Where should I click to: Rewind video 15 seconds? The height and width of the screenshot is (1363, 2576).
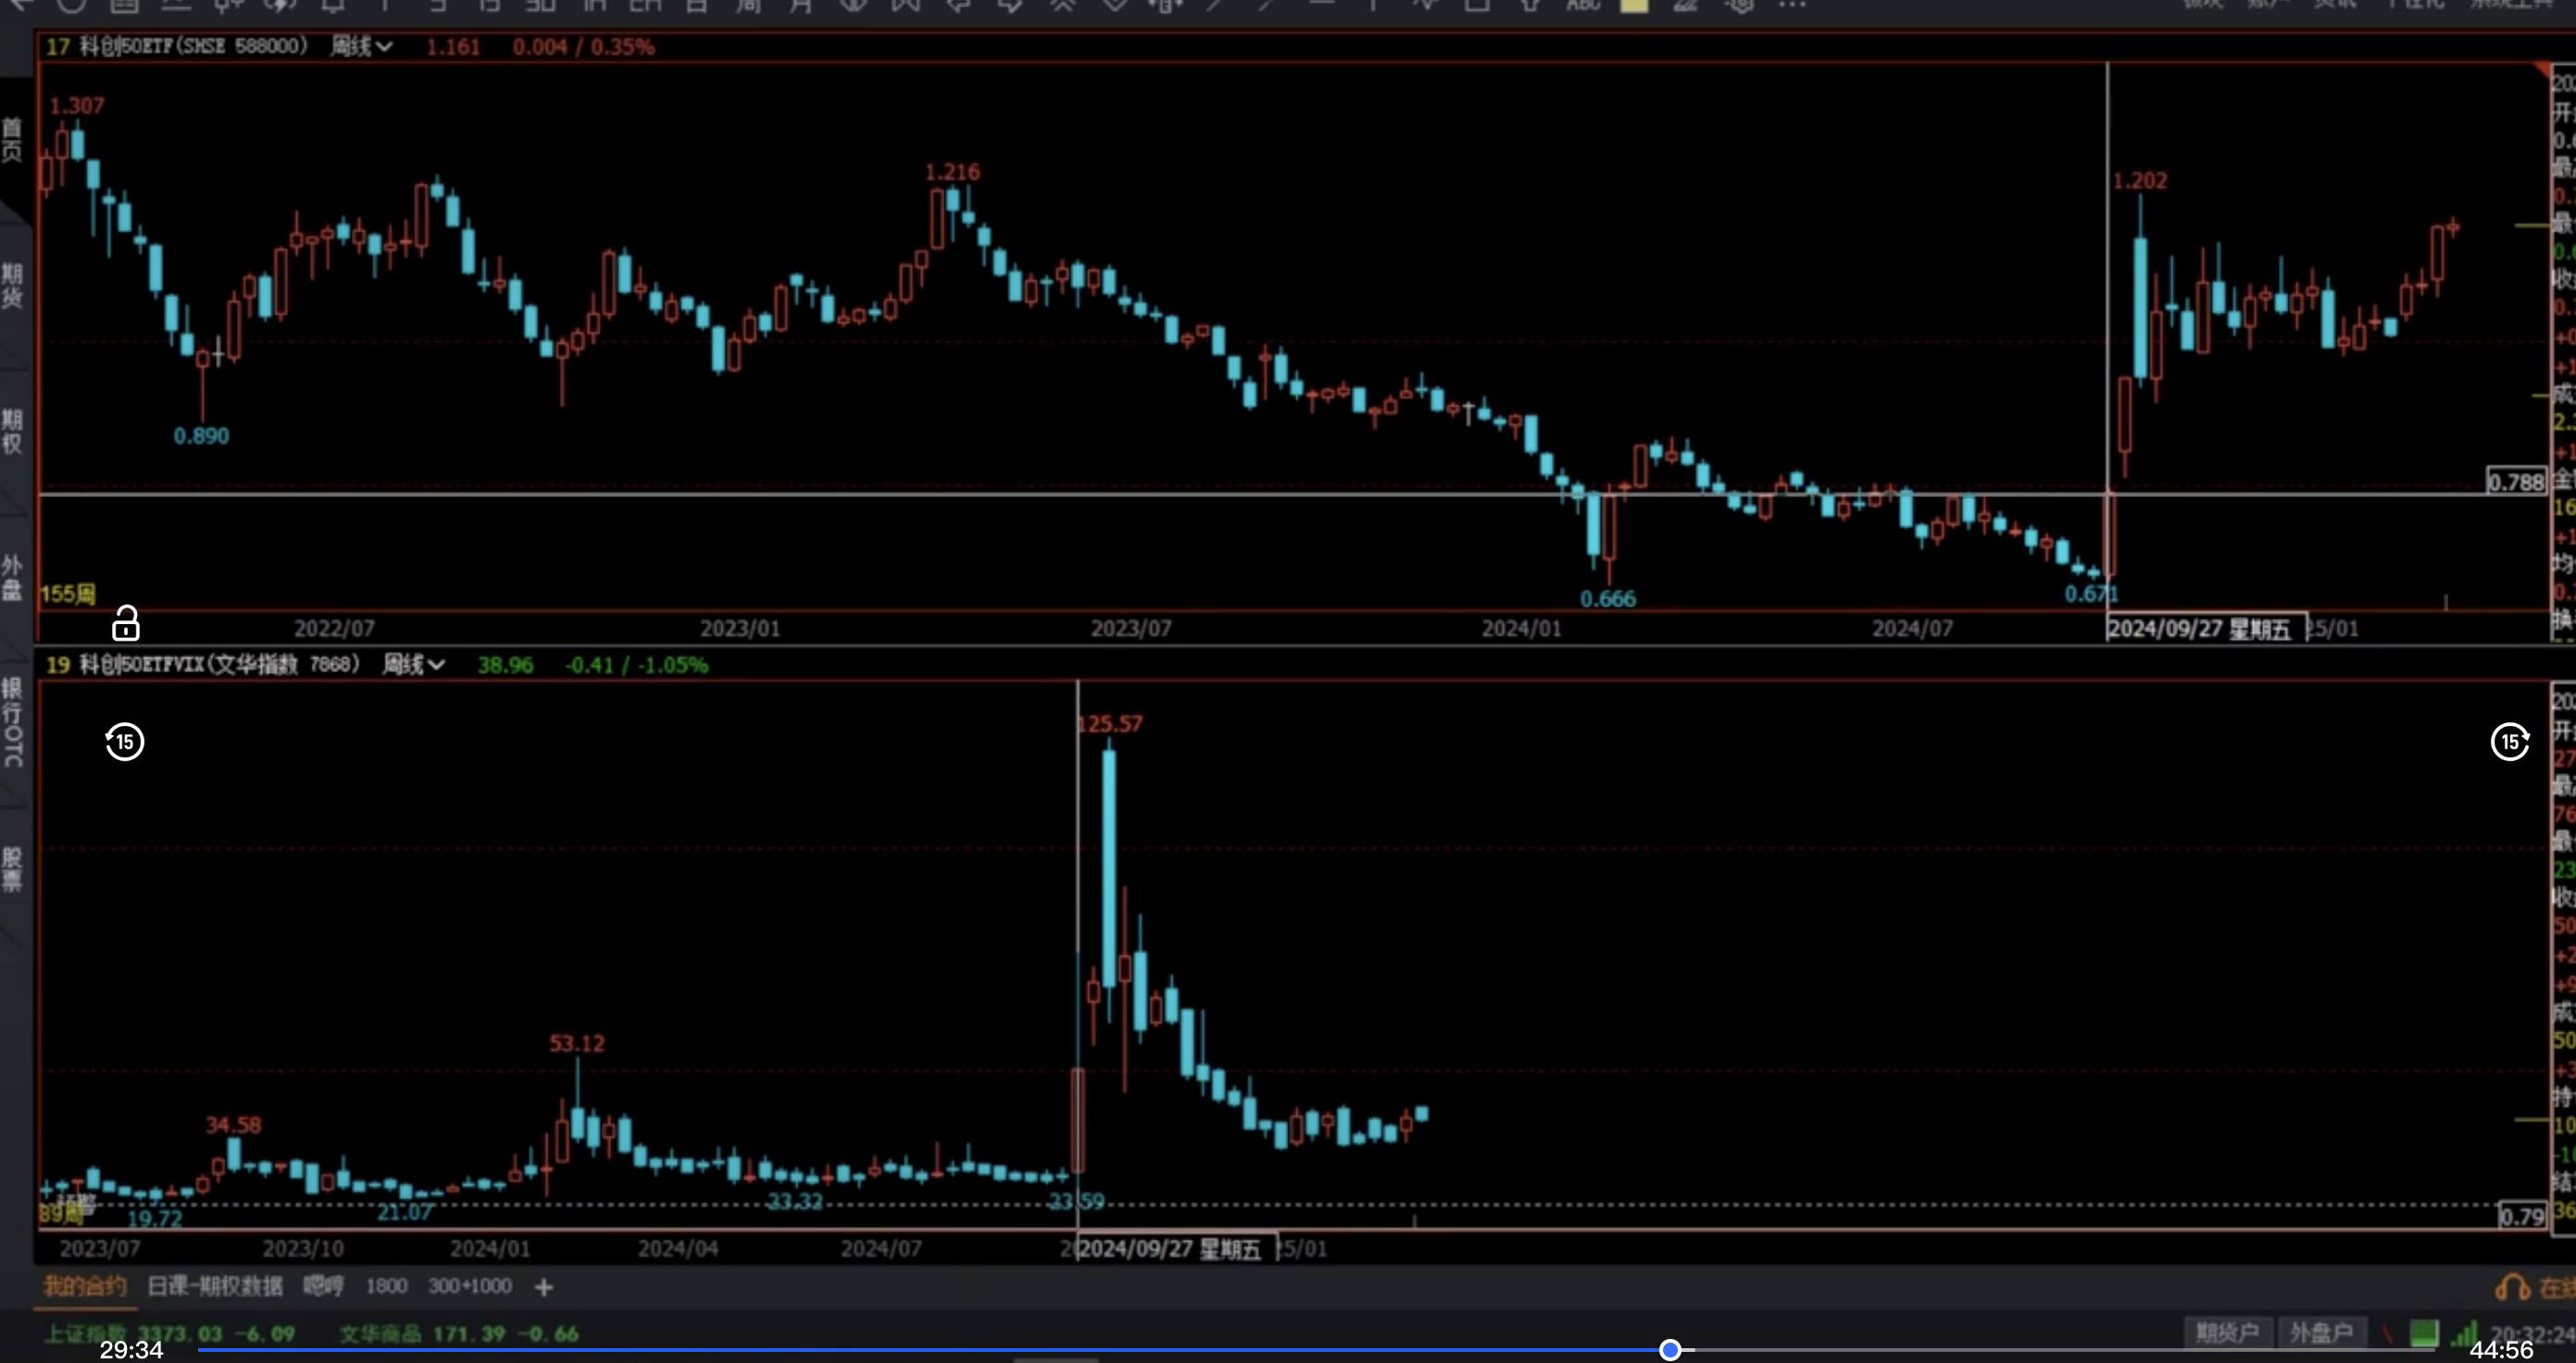[x=125, y=742]
